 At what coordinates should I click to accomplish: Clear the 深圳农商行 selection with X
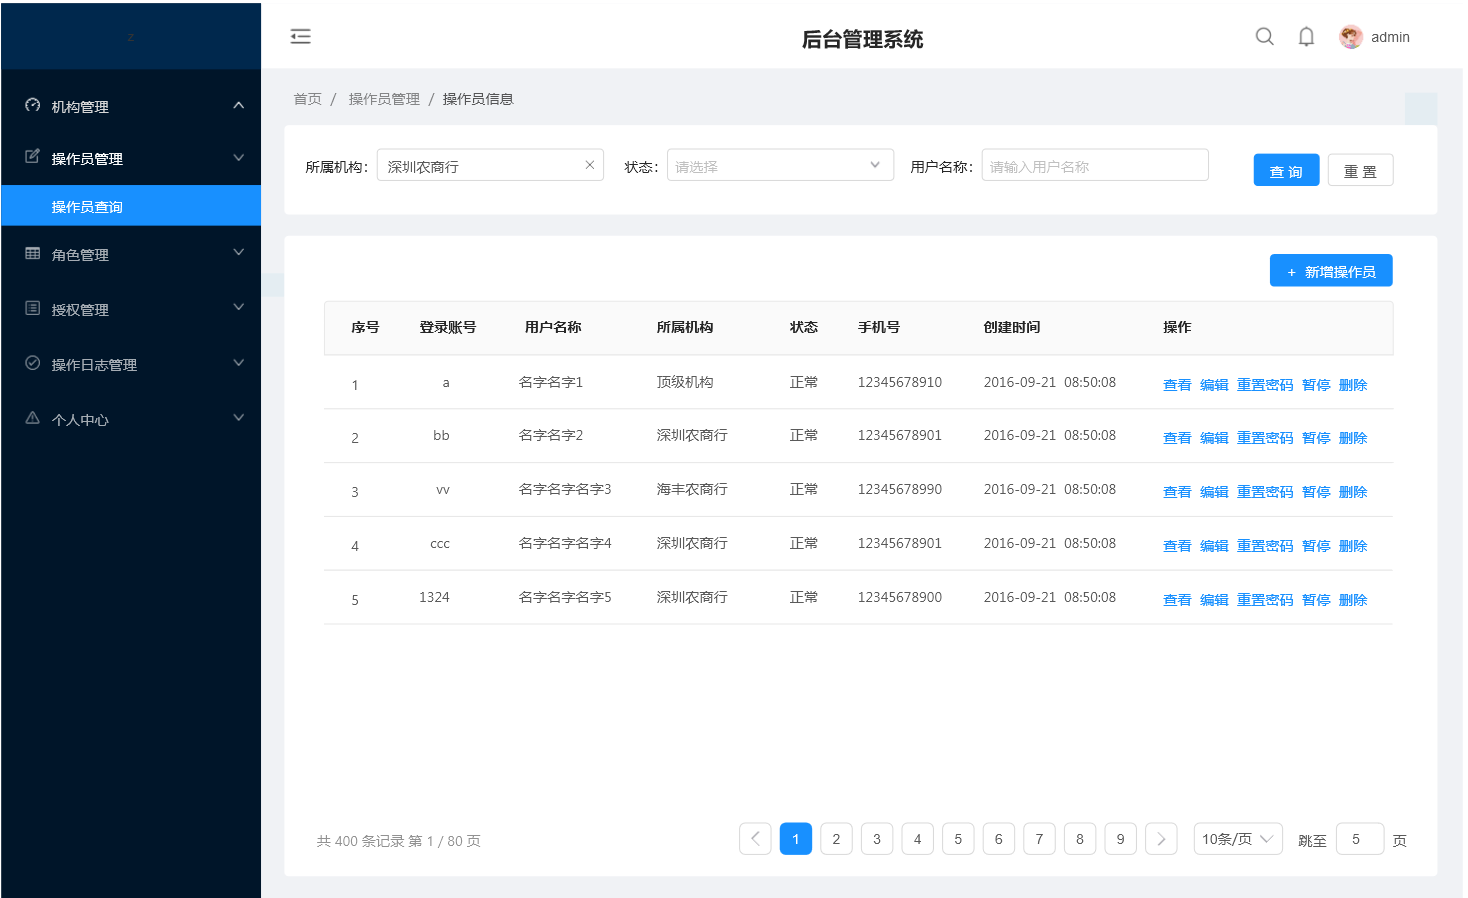tap(590, 165)
